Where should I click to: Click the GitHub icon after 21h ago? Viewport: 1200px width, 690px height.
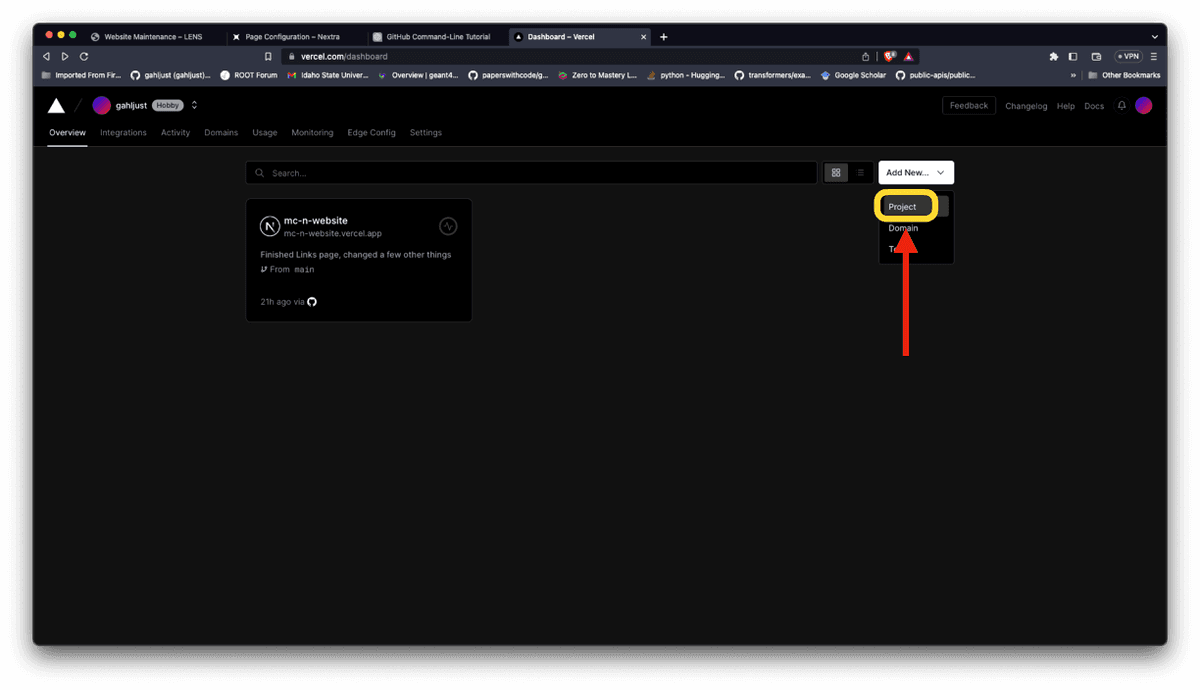(x=312, y=302)
